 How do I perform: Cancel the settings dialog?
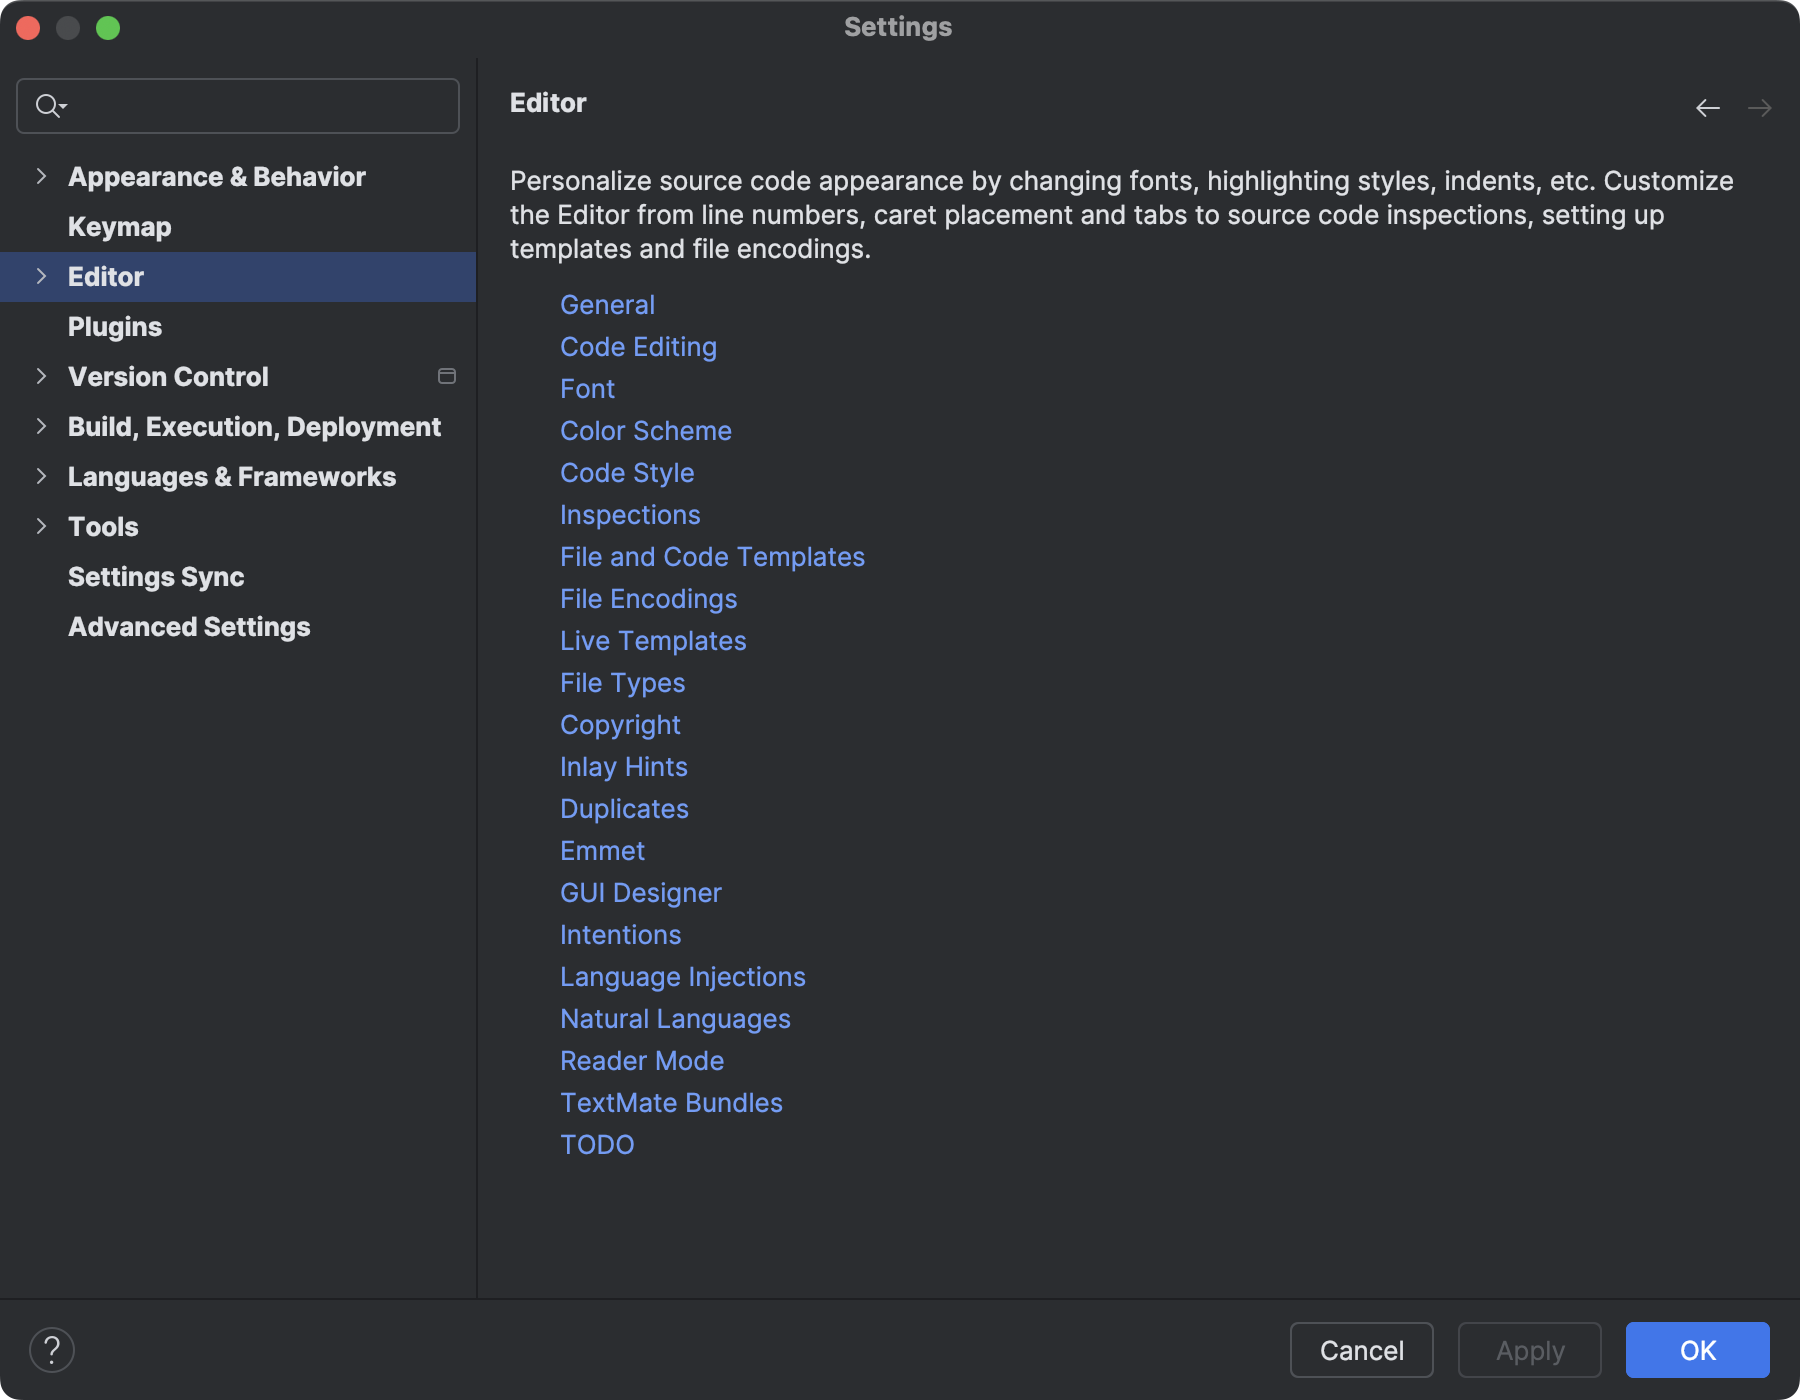pos(1361,1350)
